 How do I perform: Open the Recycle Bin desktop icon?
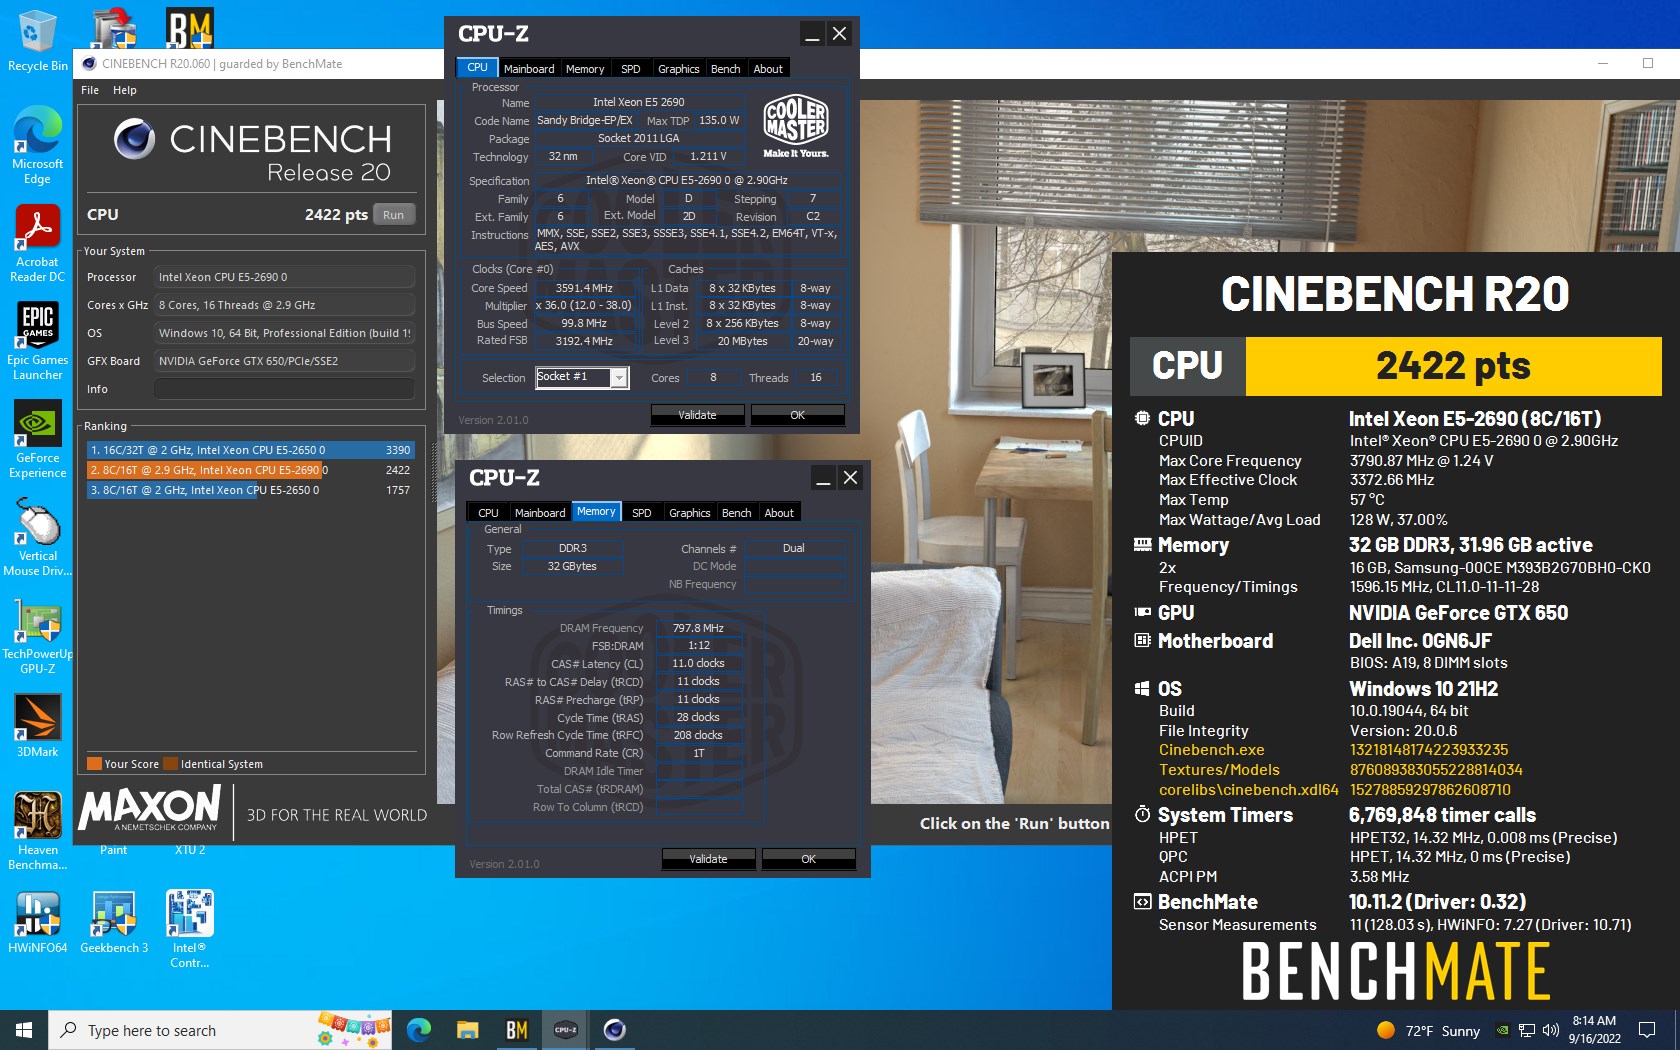tap(37, 40)
